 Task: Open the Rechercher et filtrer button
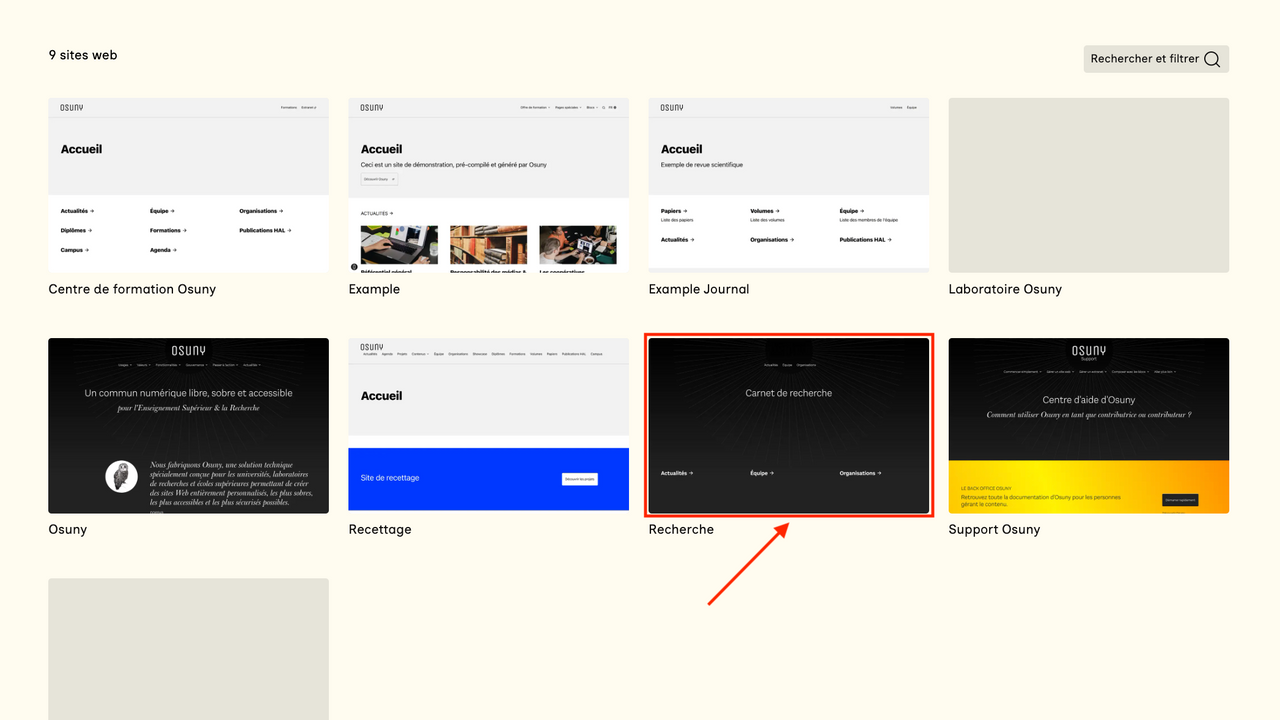1155,59
